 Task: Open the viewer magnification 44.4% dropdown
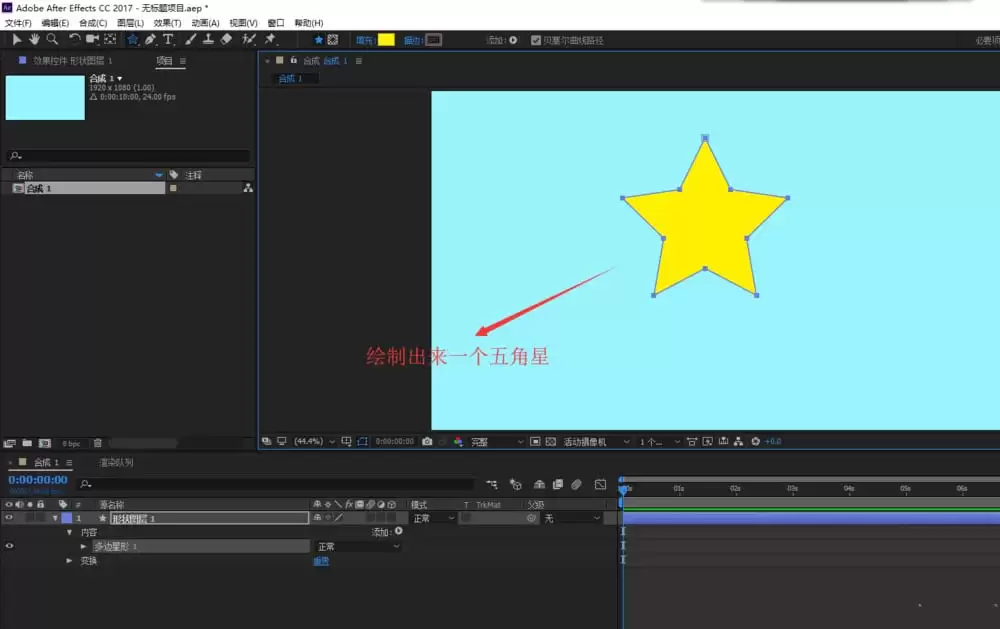(x=314, y=441)
